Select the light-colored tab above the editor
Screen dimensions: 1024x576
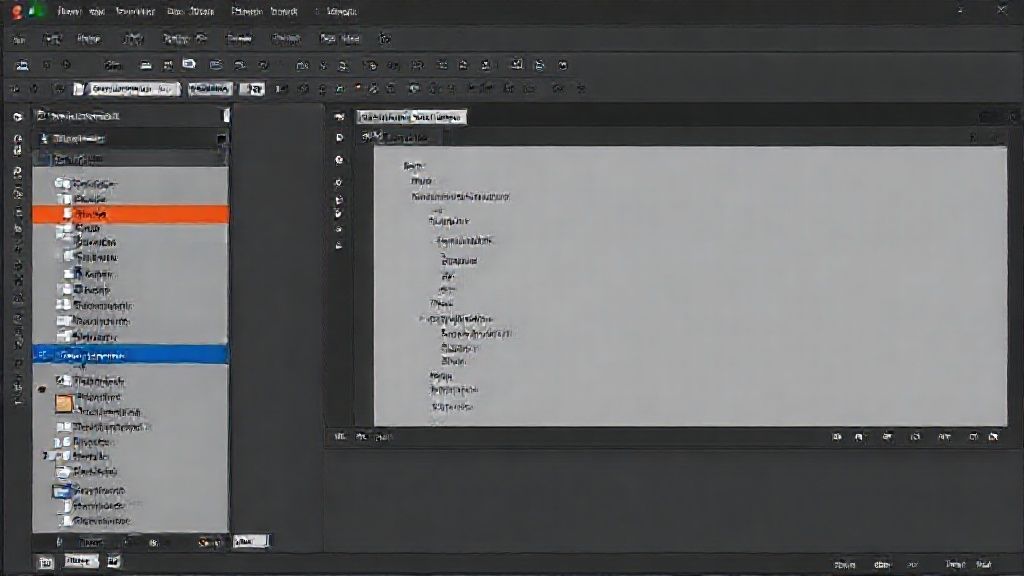point(411,117)
